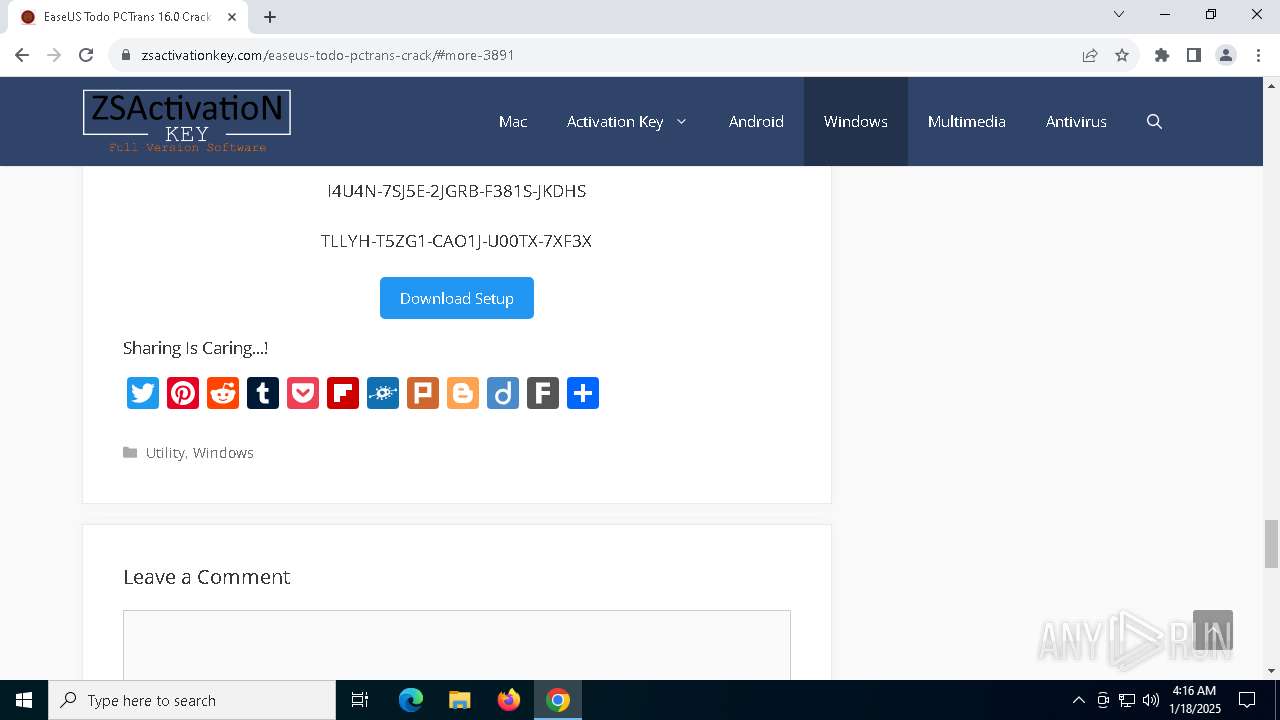The height and width of the screenshot is (720, 1280).
Task: Click the Leave a Comment heading
Action: [207, 577]
